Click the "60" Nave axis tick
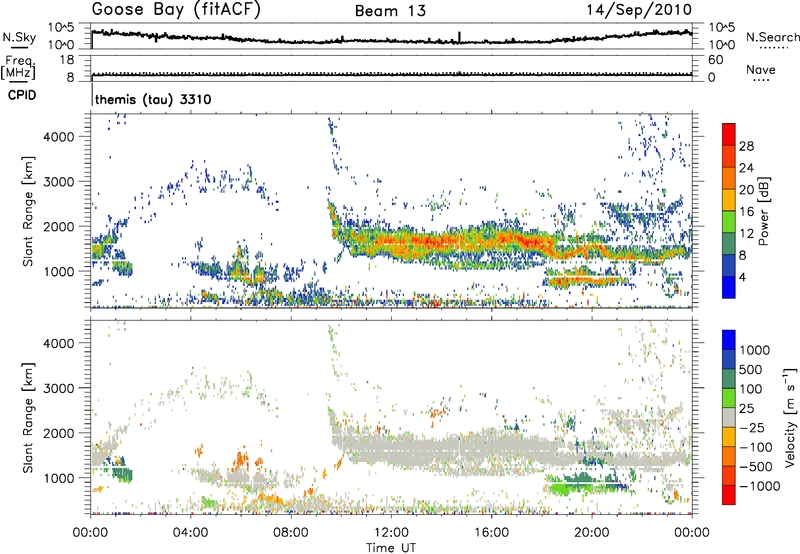The width and height of the screenshot is (800, 554). [x=715, y=60]
